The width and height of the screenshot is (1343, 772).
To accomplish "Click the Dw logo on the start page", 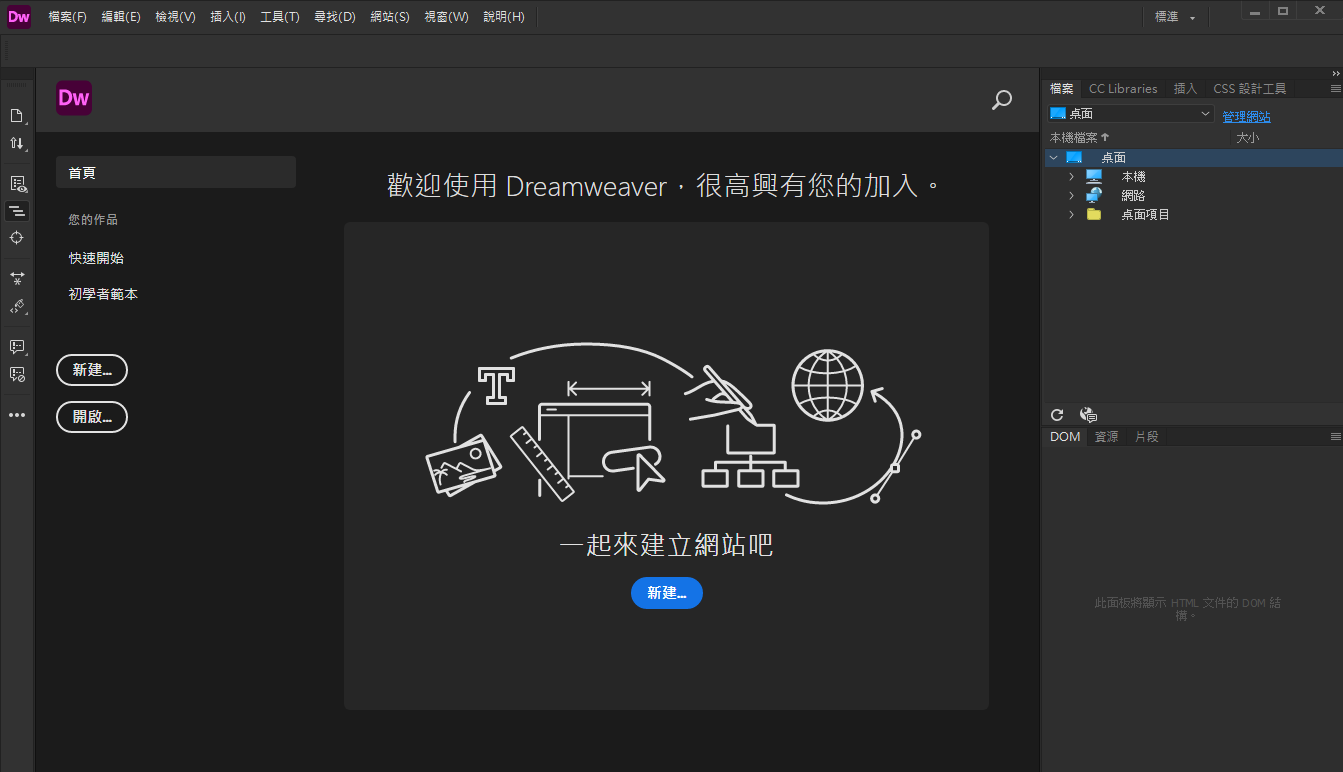I will click(x=74, y=98).
